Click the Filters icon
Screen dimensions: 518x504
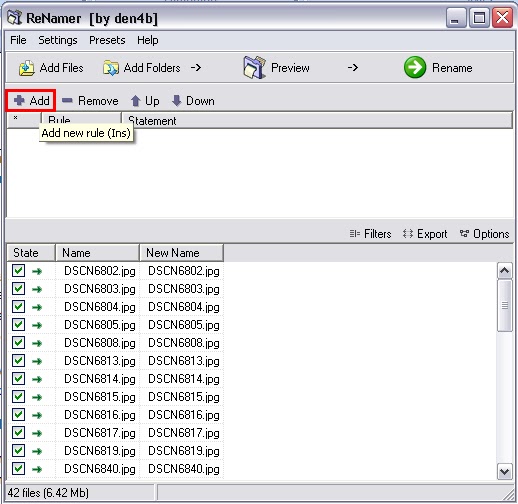(x=354, y=234)
